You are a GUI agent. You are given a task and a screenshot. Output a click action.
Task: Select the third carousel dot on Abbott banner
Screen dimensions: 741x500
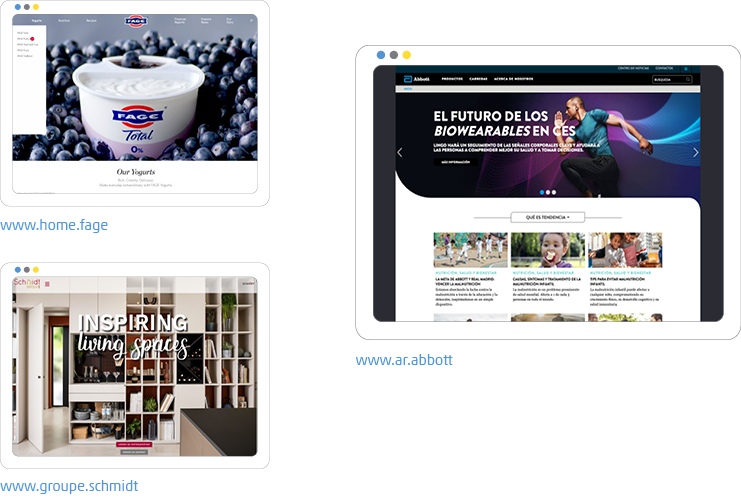pyautogui.click(x=555, y=191)
